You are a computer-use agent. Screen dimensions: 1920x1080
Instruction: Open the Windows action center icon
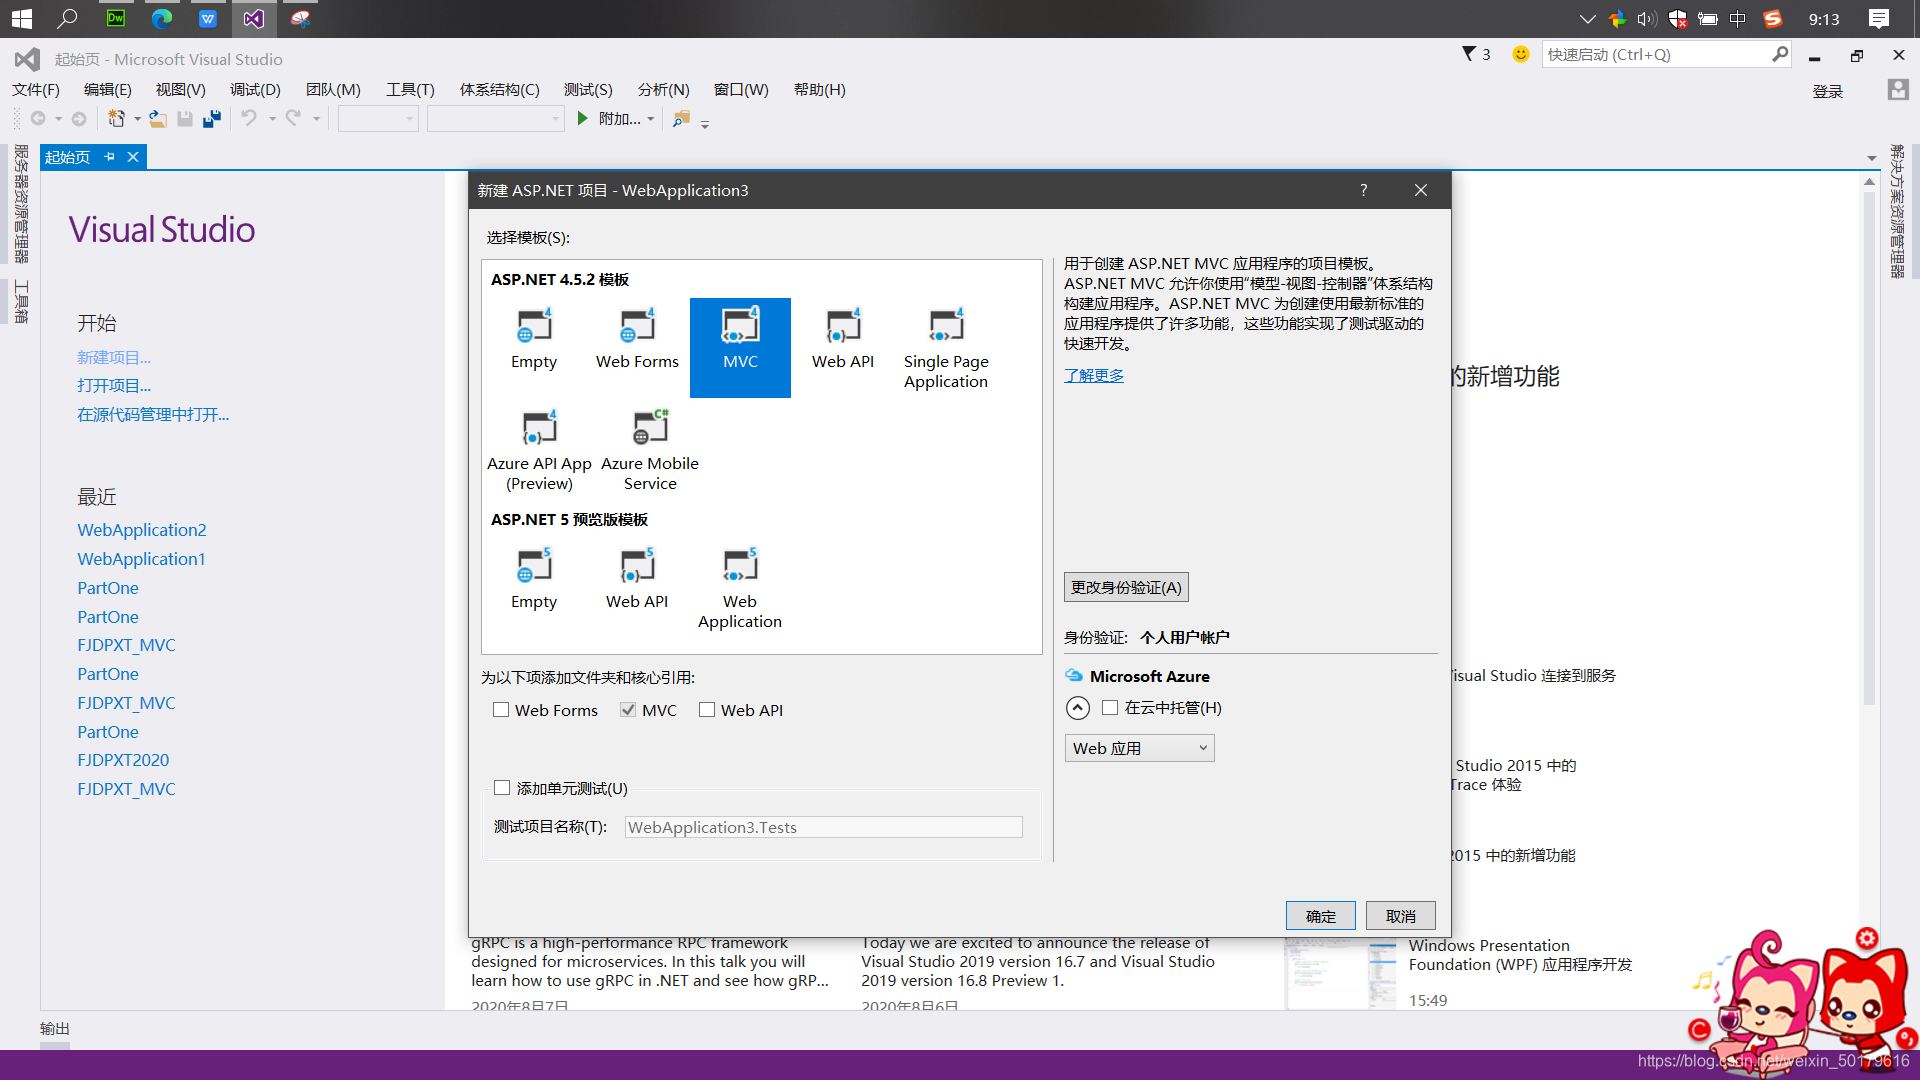1879,18
